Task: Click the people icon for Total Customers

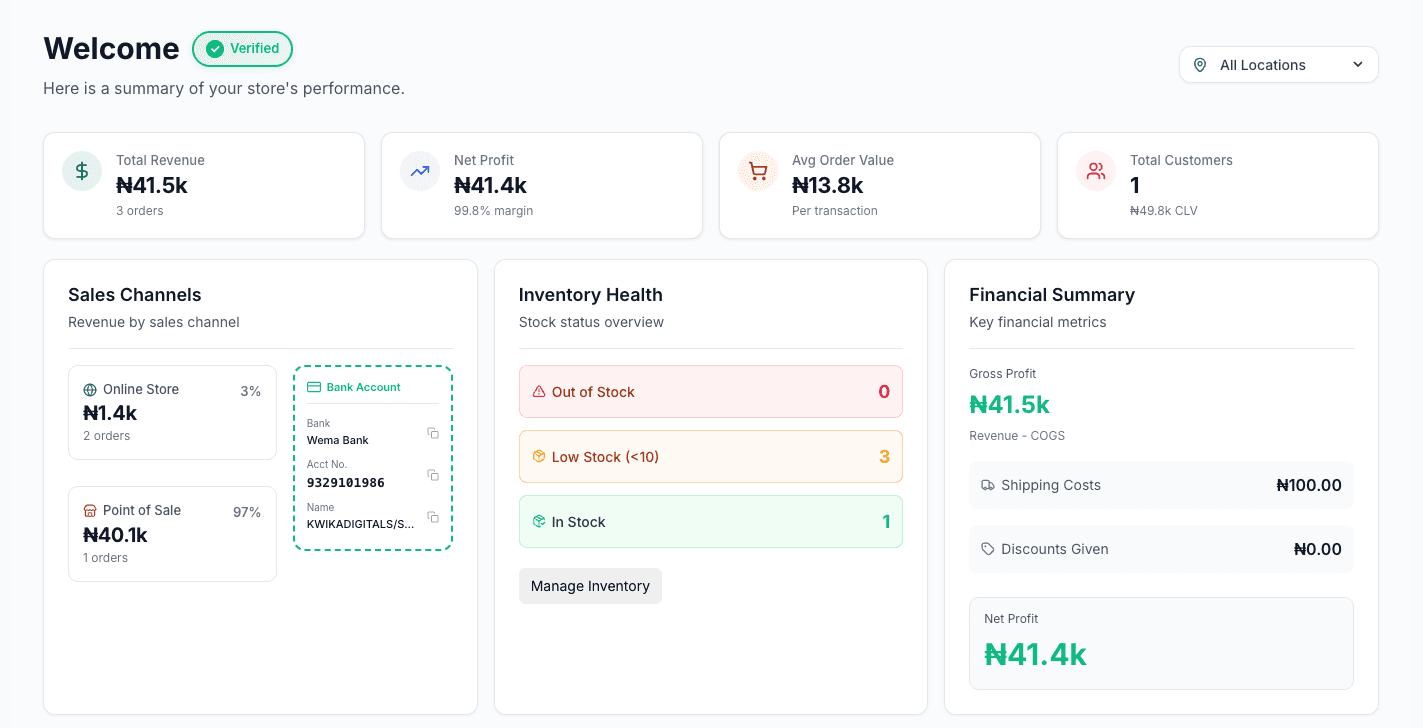Action: click(1096, 171)
